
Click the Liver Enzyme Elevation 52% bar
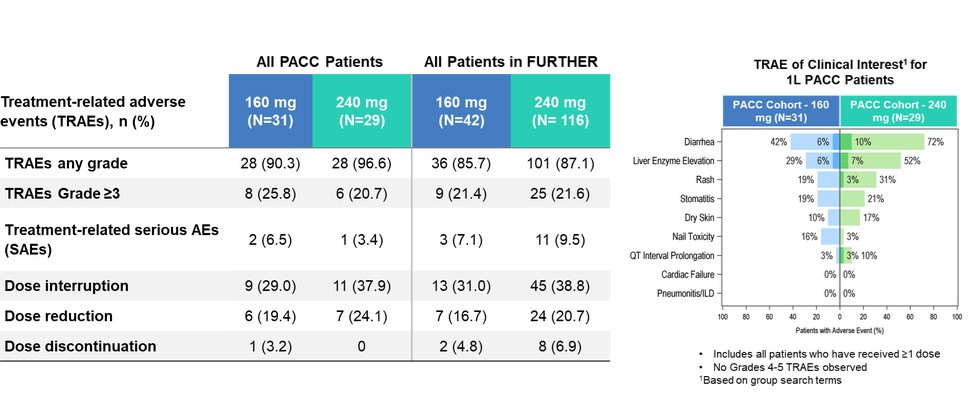[876, 161]
